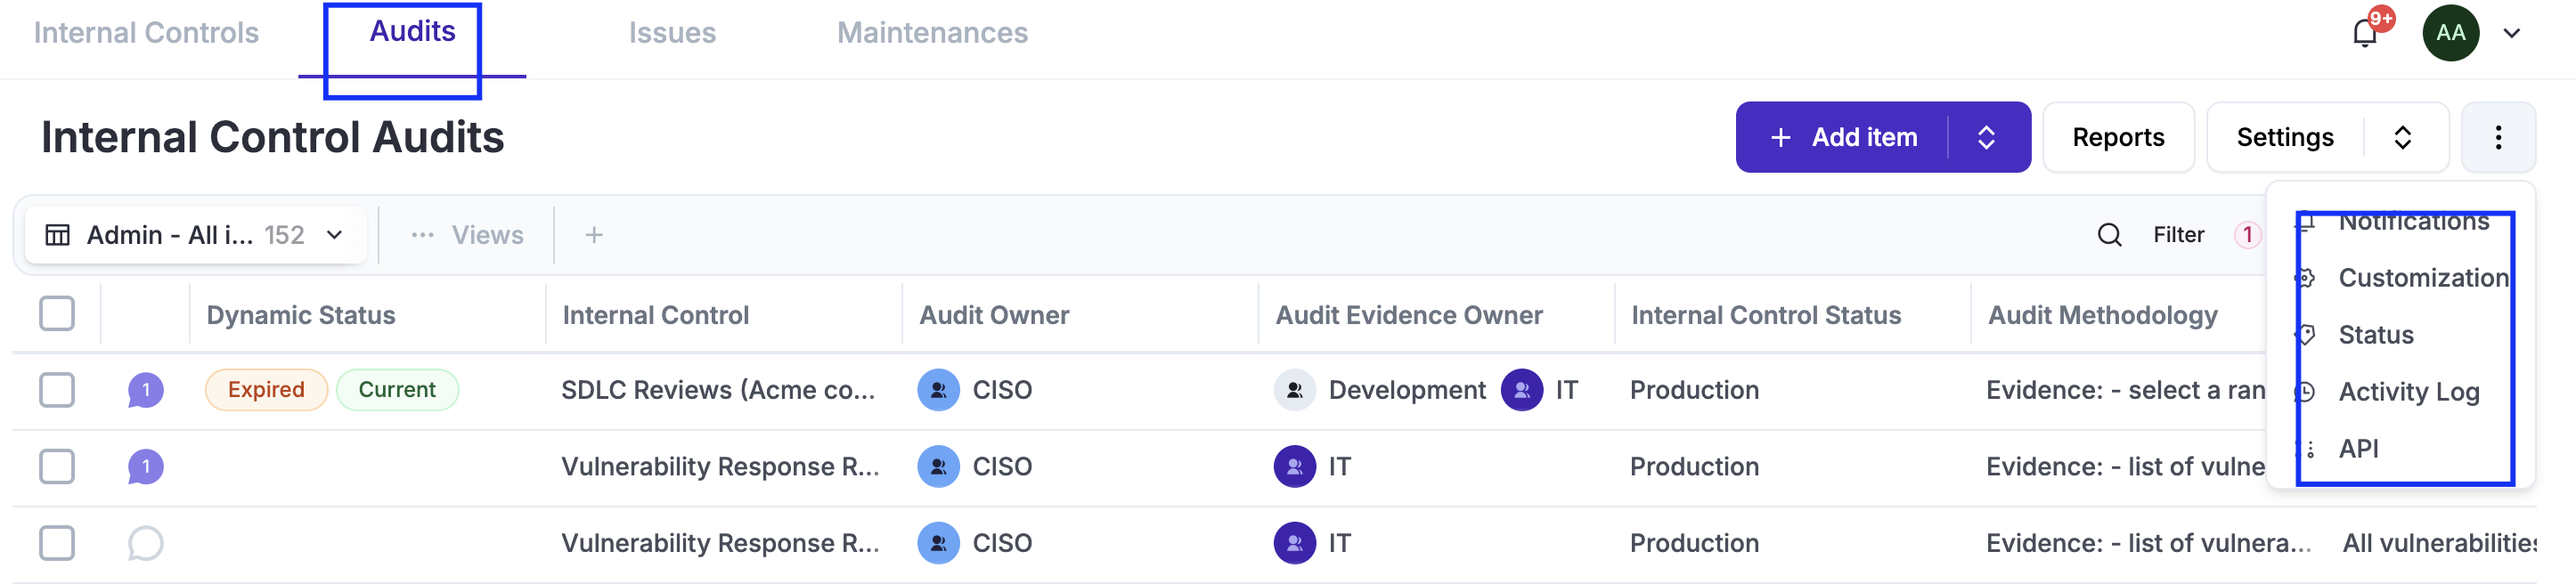Expand the Add item split arrow

(1986, 137)
